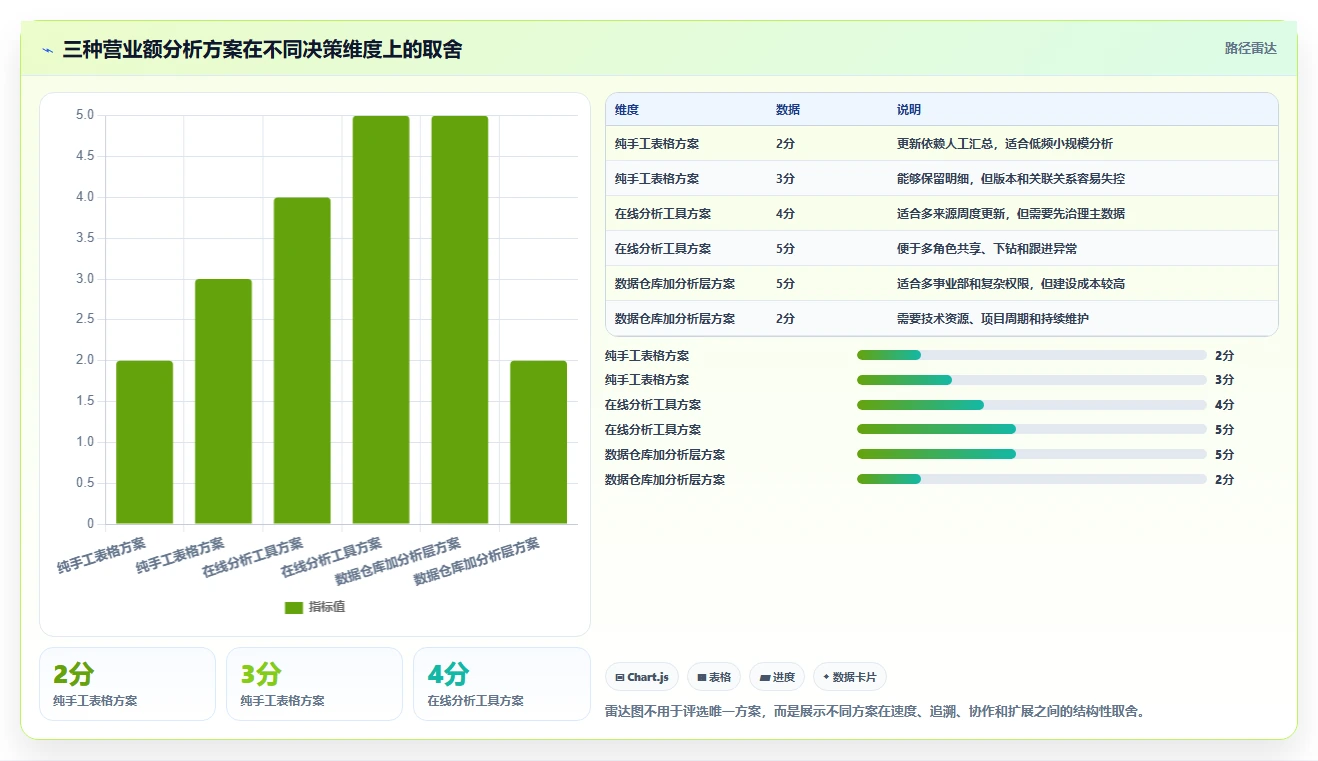Viewport: 1318px width, 761px height.
Task: Click 数据仓库加分析层方案 in the table row scored 5分
Action: click(675, 284)
